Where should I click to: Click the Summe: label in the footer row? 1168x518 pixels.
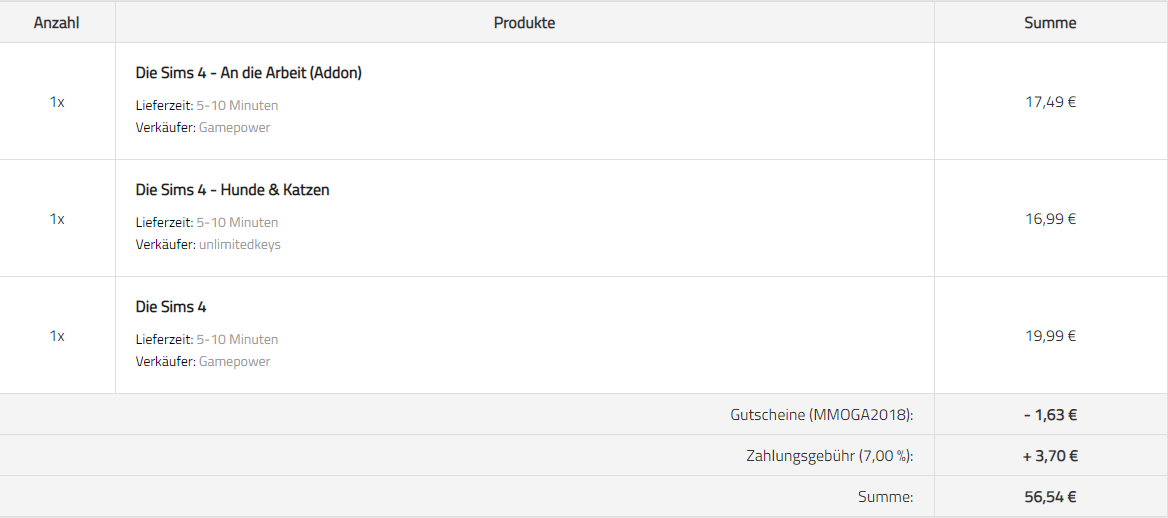pyautogui.click(x=886, y=497)
